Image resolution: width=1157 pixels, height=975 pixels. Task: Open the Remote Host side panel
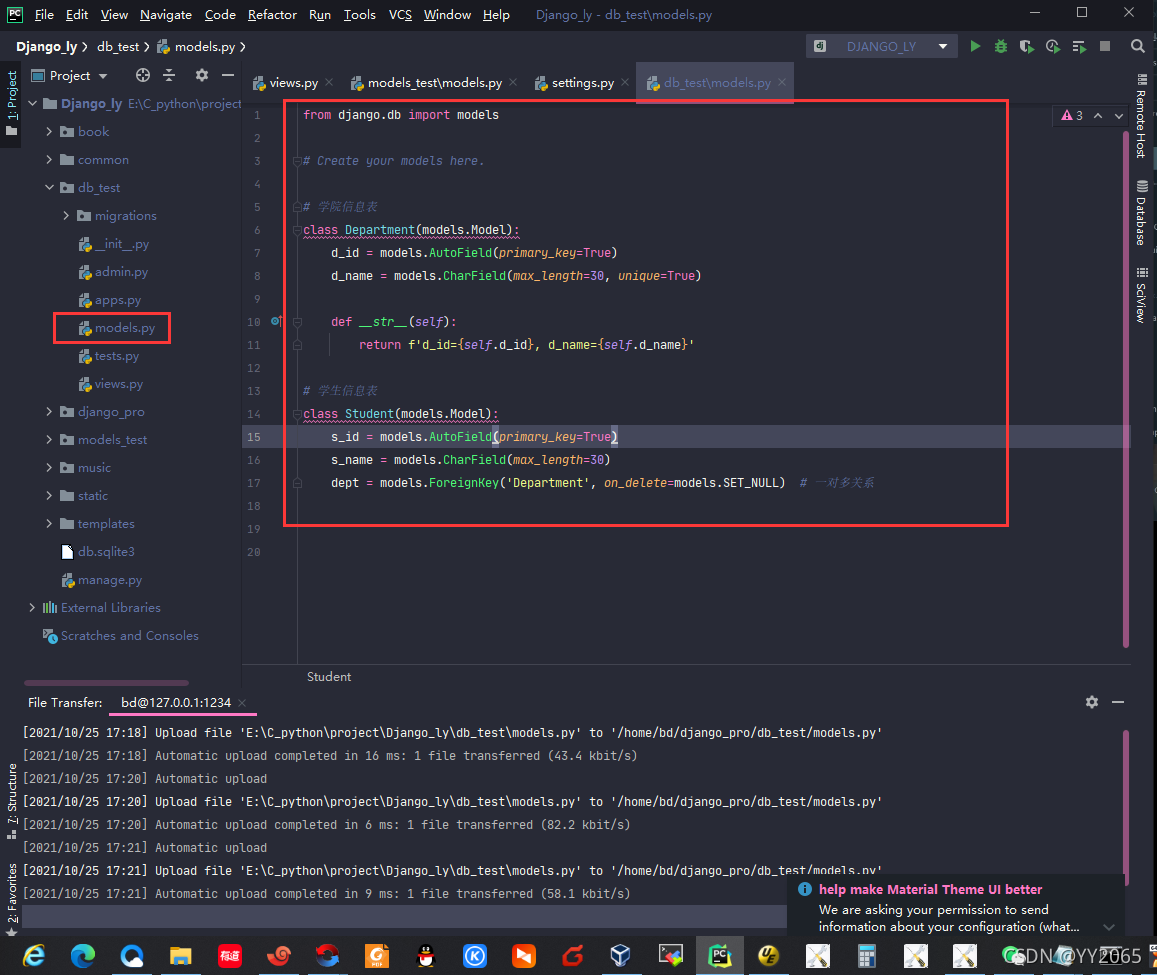click(1142, 116)
